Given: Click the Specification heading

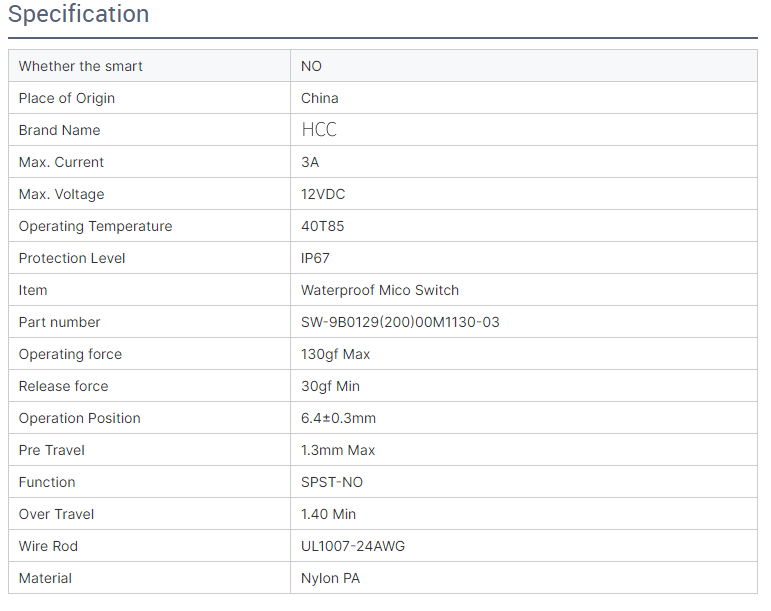Looking at the screenshot, I should coord(78,15).
